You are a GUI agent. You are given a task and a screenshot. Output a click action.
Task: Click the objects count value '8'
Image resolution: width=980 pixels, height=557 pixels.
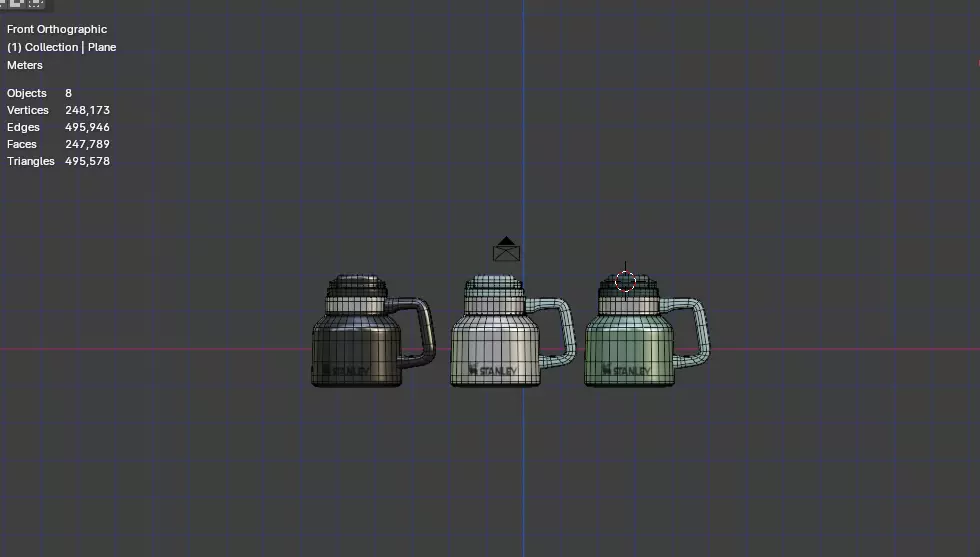tap(69, 93)
